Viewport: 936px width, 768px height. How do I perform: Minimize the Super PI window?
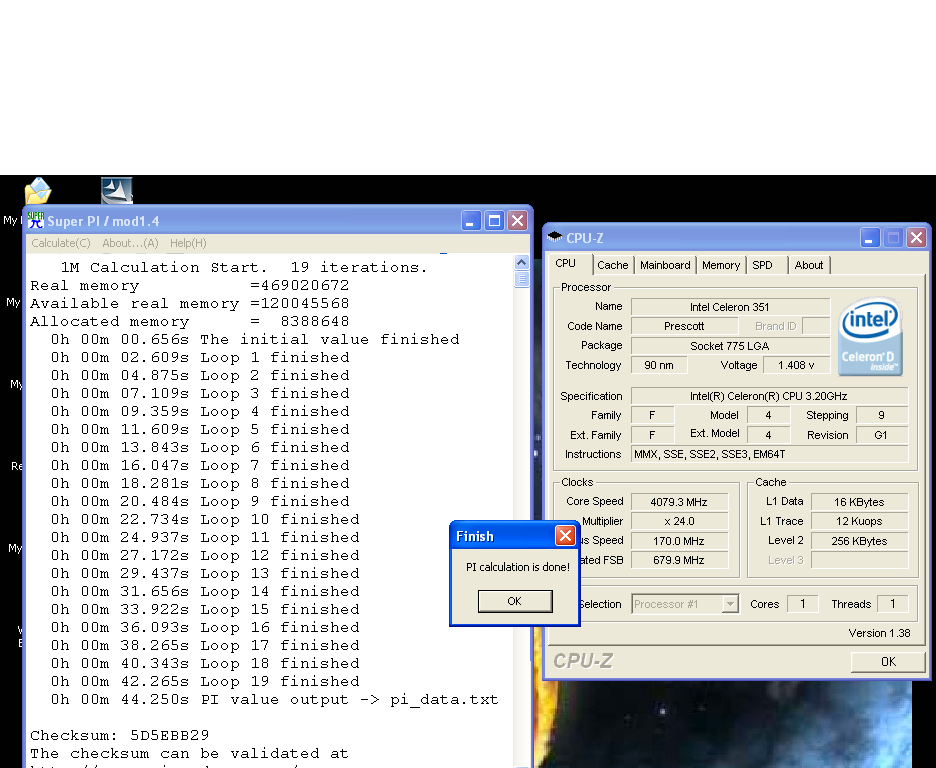(x=471, y=221)
